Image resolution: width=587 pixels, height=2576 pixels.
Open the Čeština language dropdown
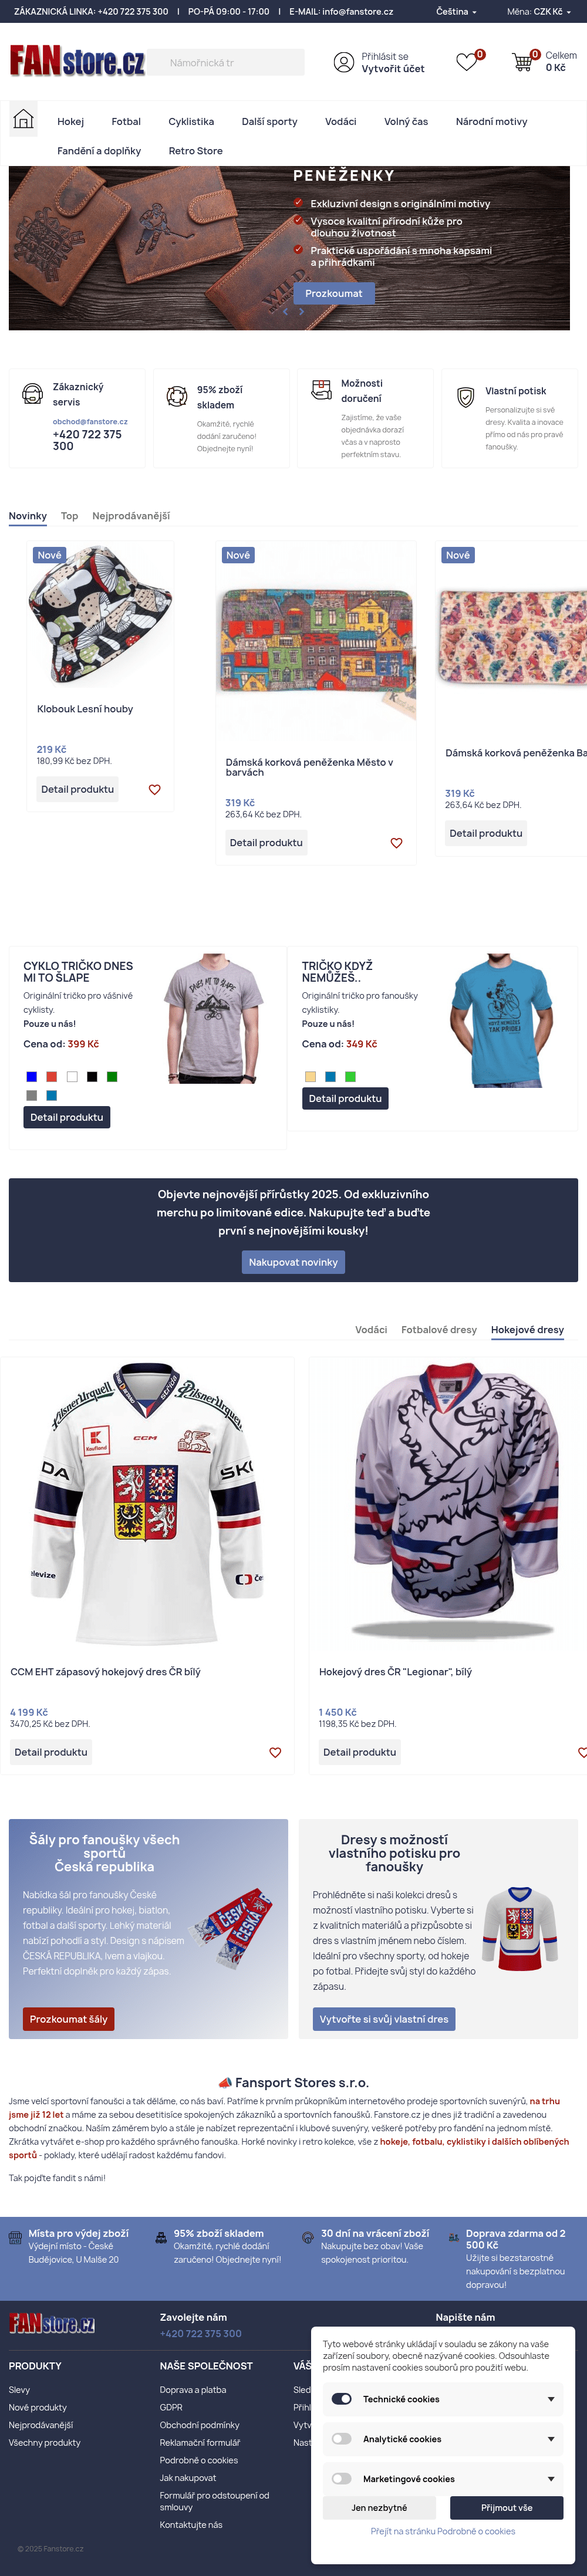456,12
